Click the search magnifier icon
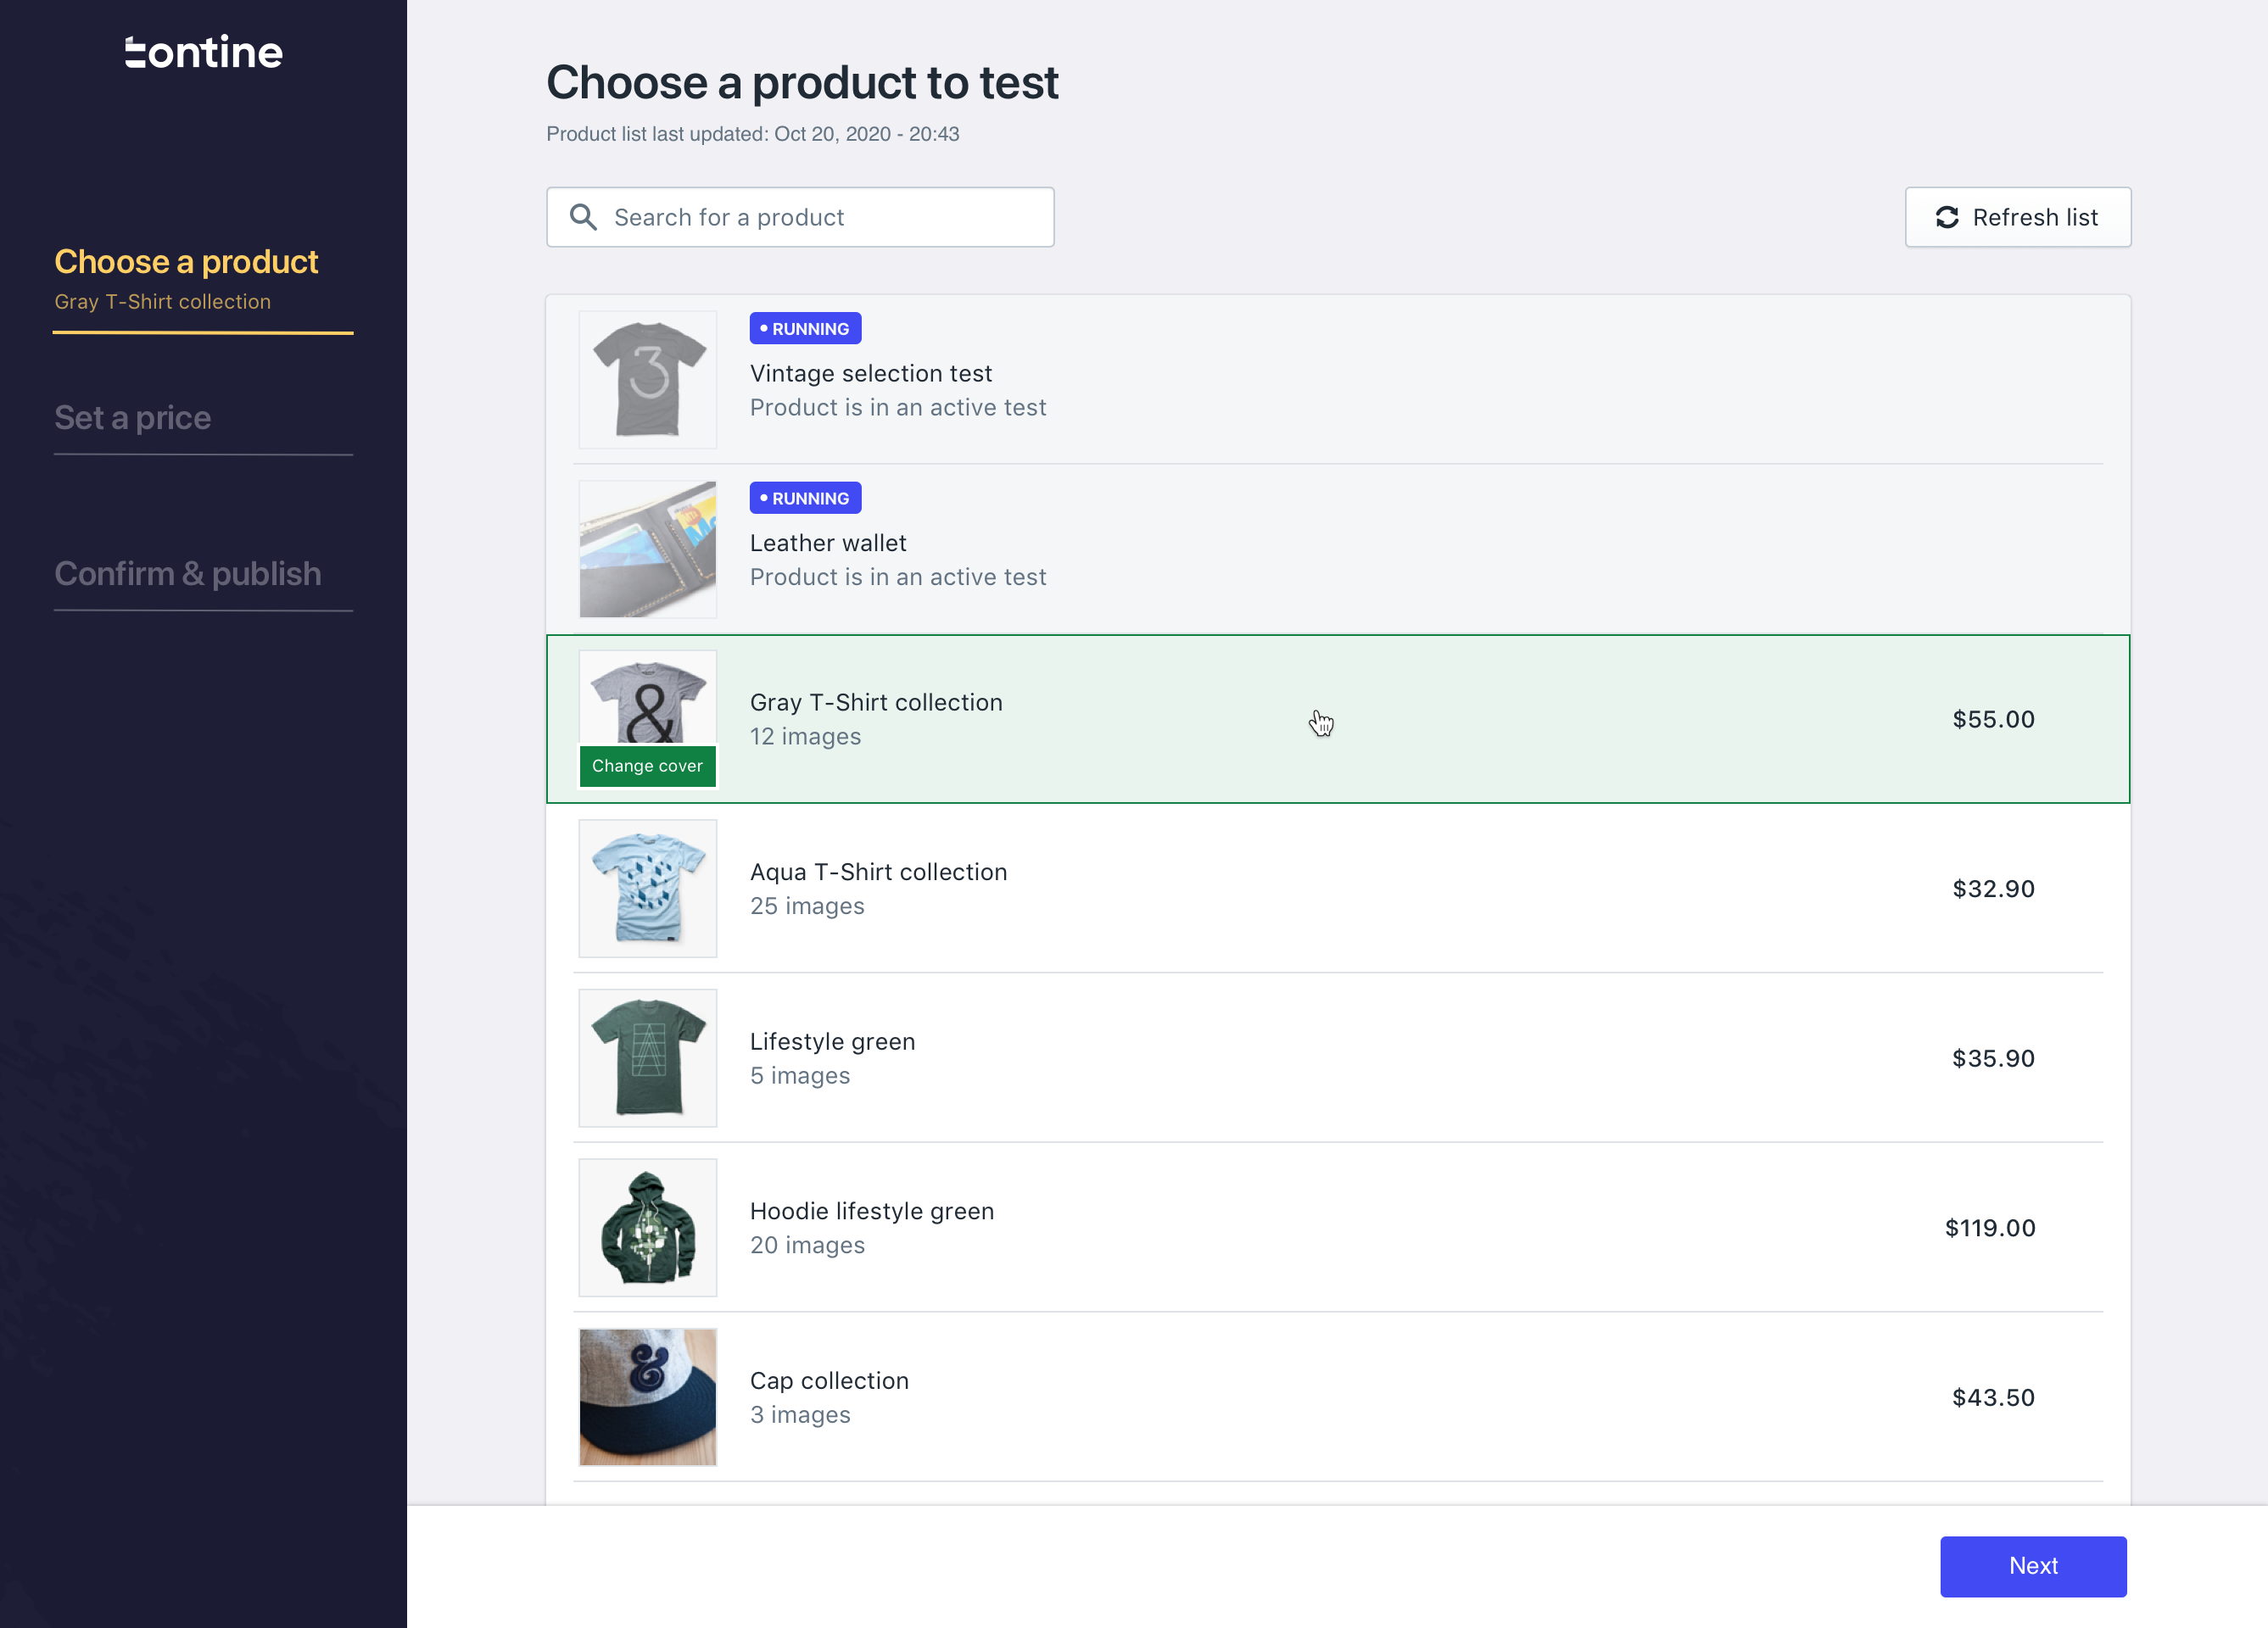The height and width of the screenshot is (1628, 2268). [583, 215]
